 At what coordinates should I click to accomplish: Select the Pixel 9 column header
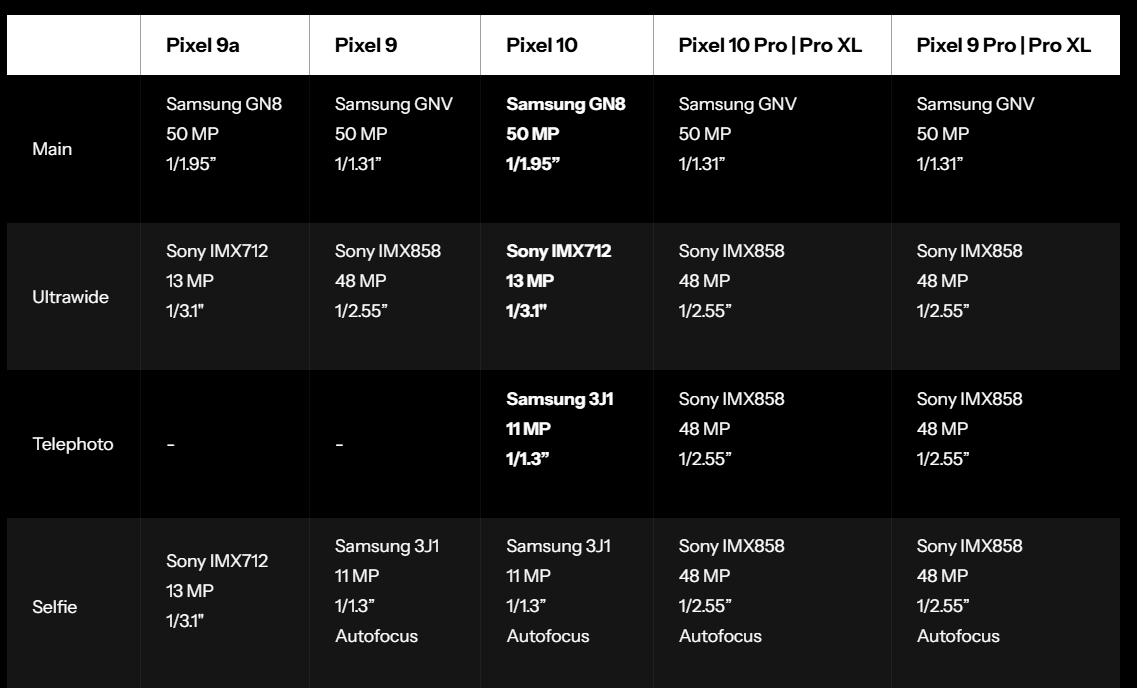365,45
